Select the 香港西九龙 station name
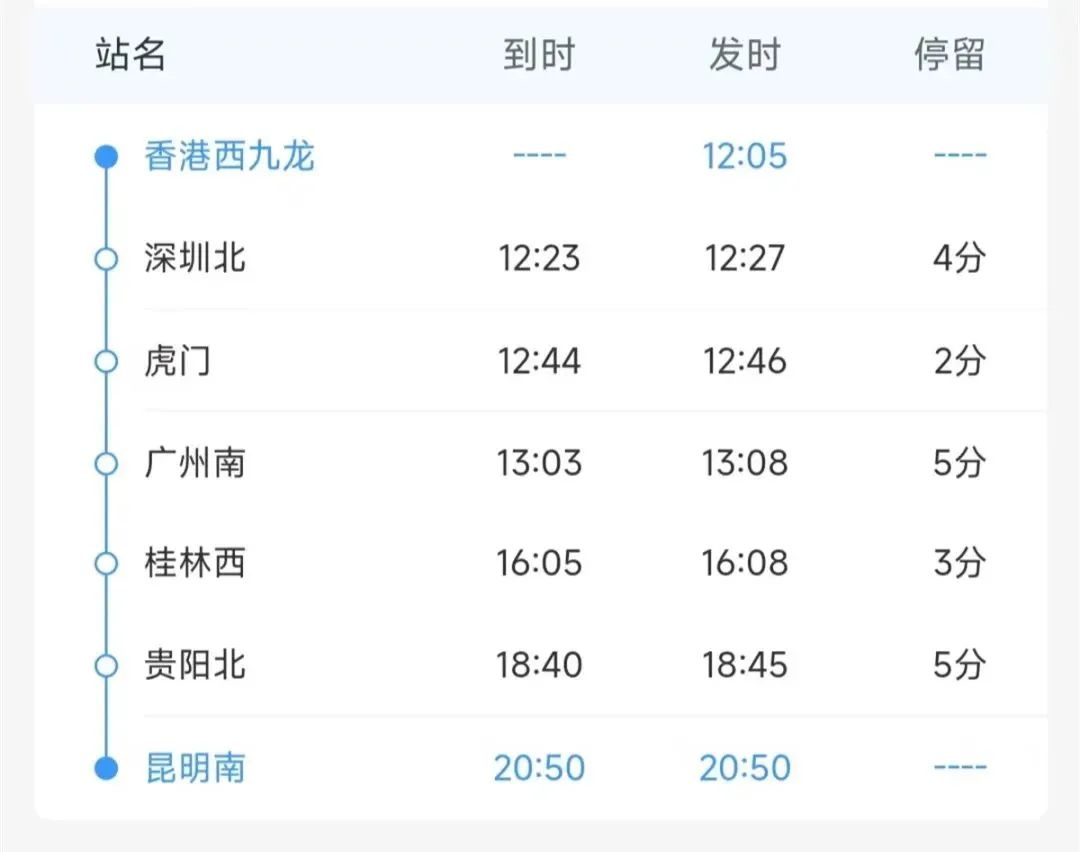This screenshot has height=852, width=1080. click(x=229, y=156)
